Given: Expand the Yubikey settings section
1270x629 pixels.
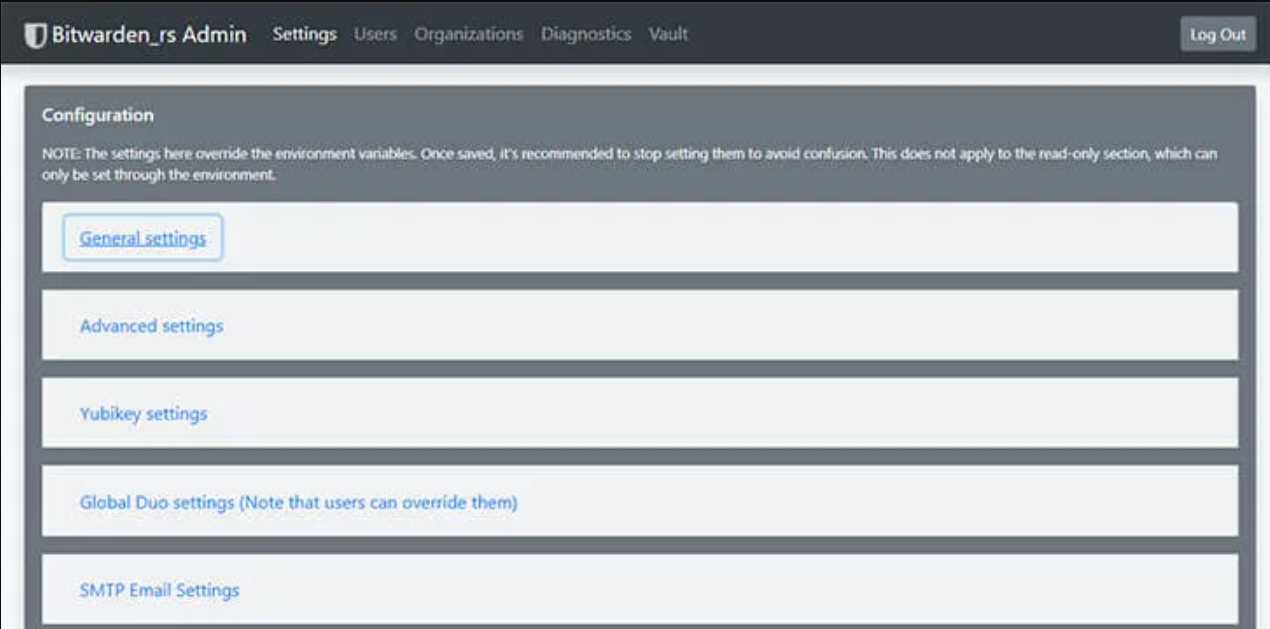Looking at the screenshot, I should click(144, 413).
